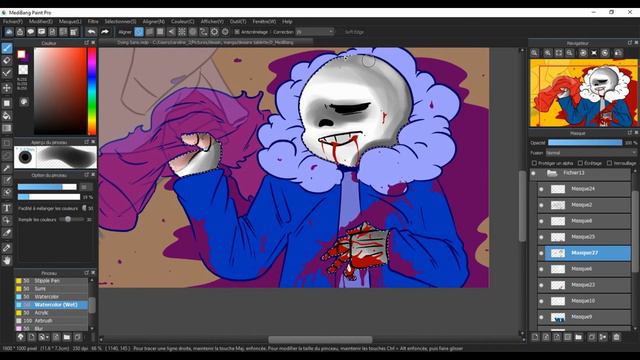Click the first Aligner snap-off icon
The image size is (640, 360).
(139, 32)
